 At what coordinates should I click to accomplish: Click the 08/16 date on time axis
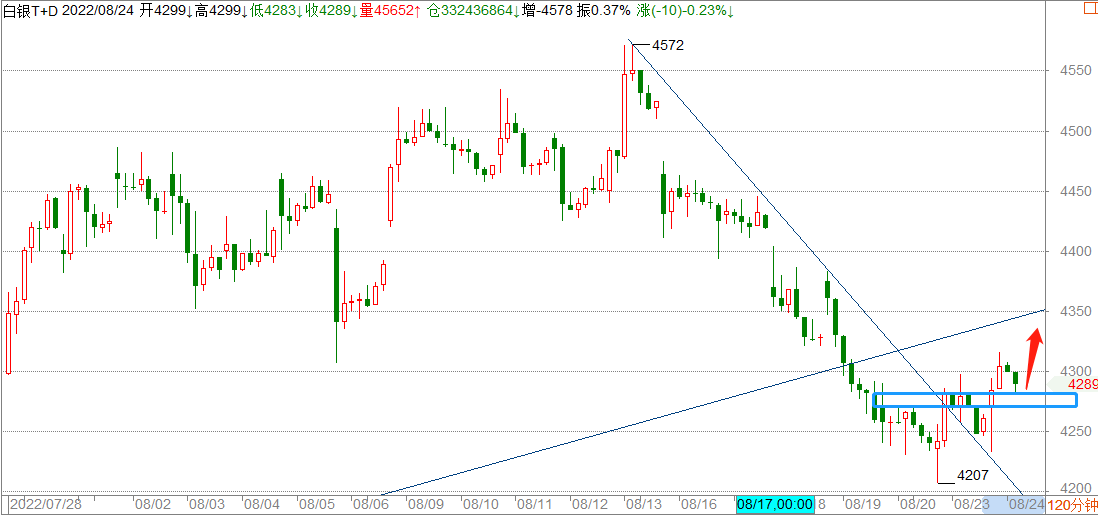(698, 504)
